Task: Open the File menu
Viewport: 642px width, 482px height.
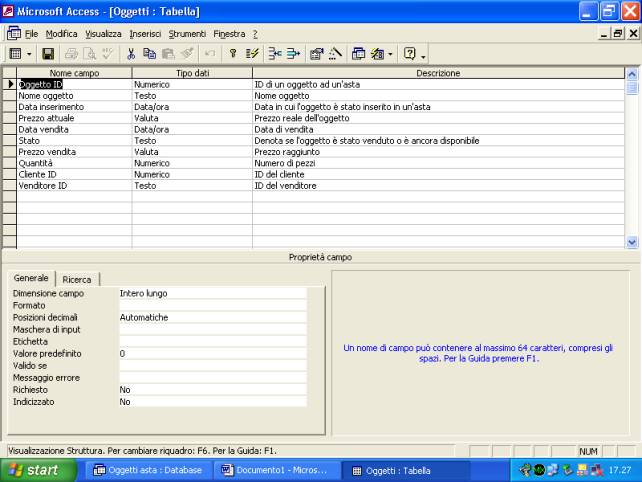Action: [x=32, y=34]
